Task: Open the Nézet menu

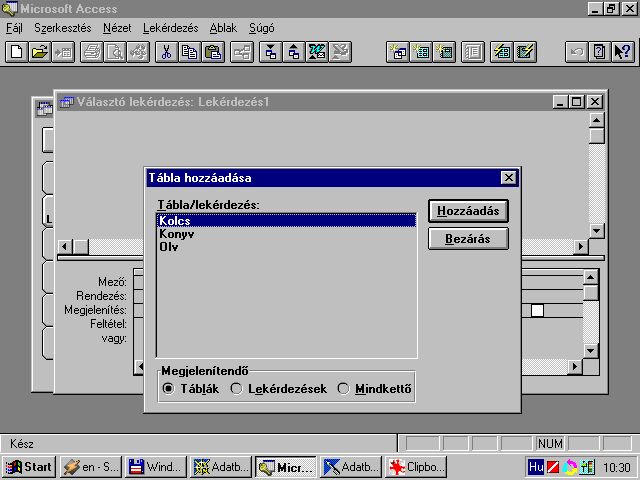Action: click(x=117, y=28)
